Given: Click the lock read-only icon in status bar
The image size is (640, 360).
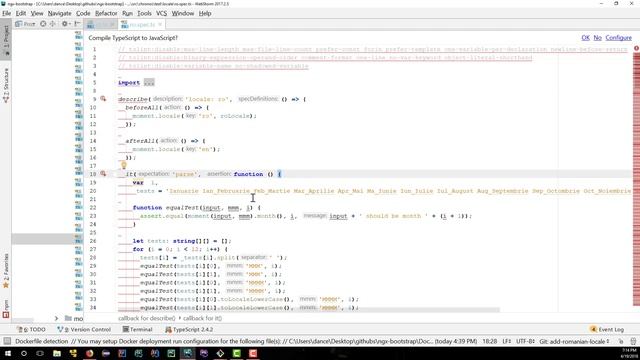Looking at the screenshot, I should pos(621,341).
